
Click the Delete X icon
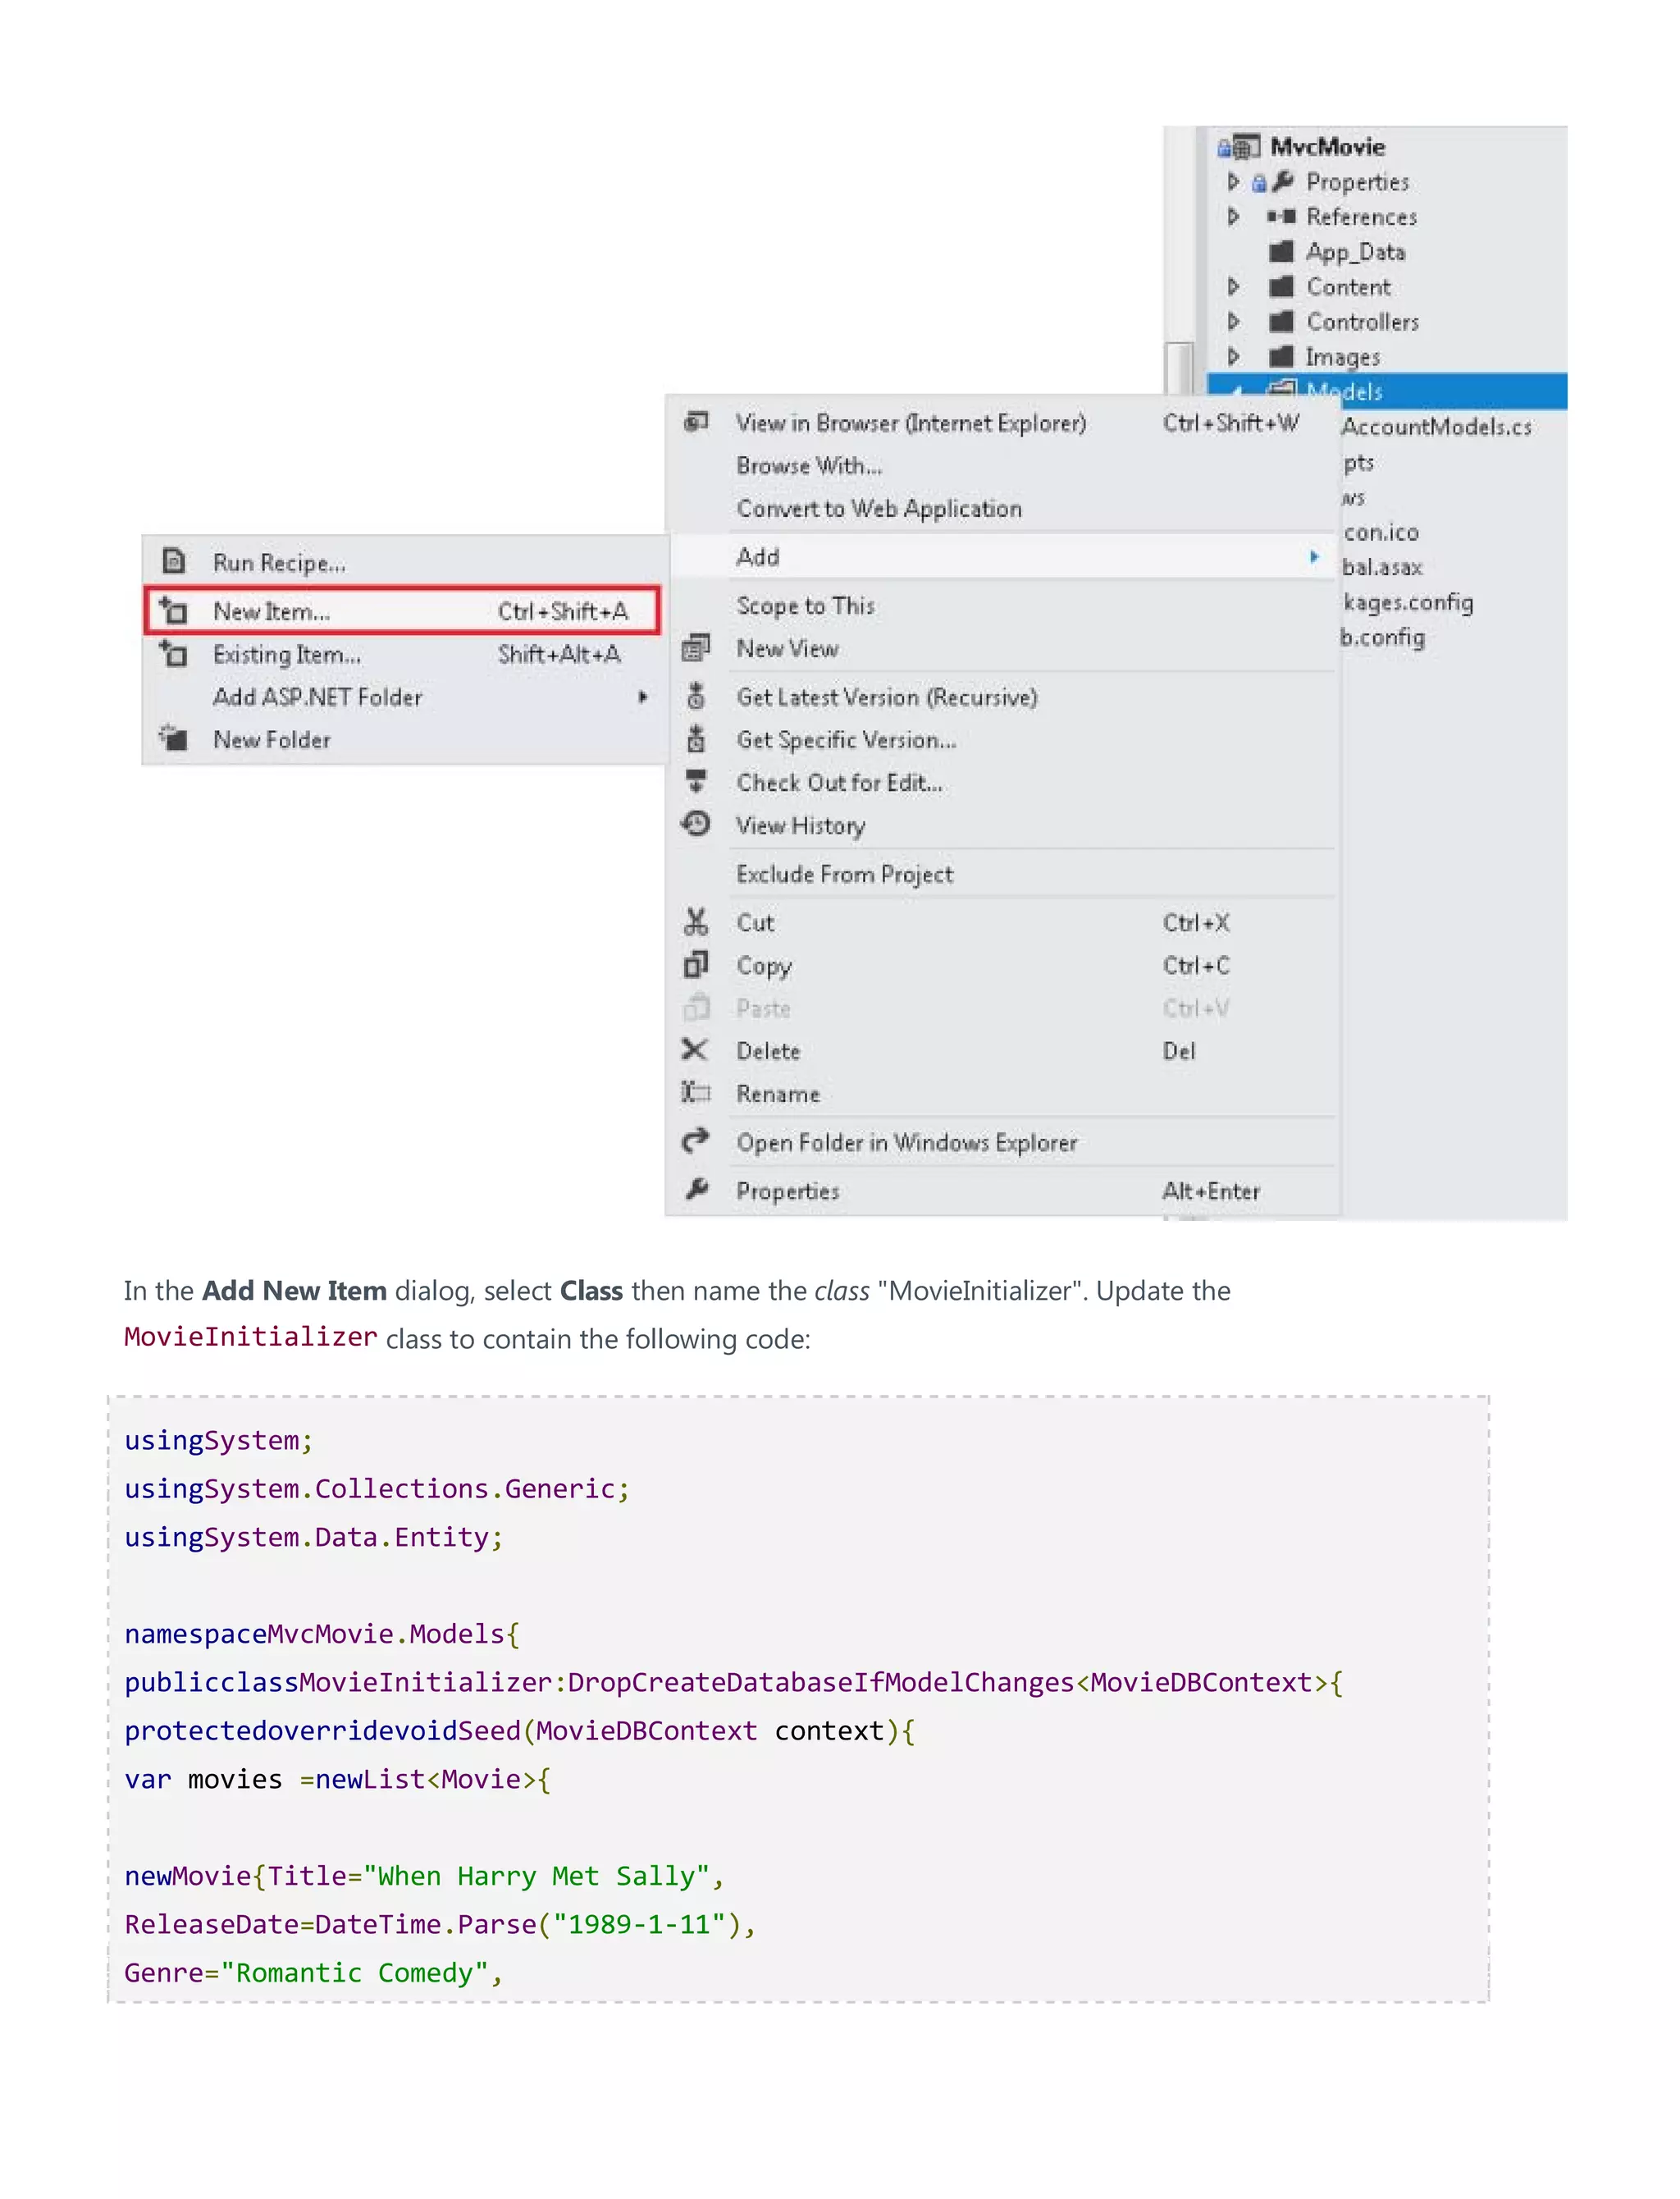(695, 1049)
